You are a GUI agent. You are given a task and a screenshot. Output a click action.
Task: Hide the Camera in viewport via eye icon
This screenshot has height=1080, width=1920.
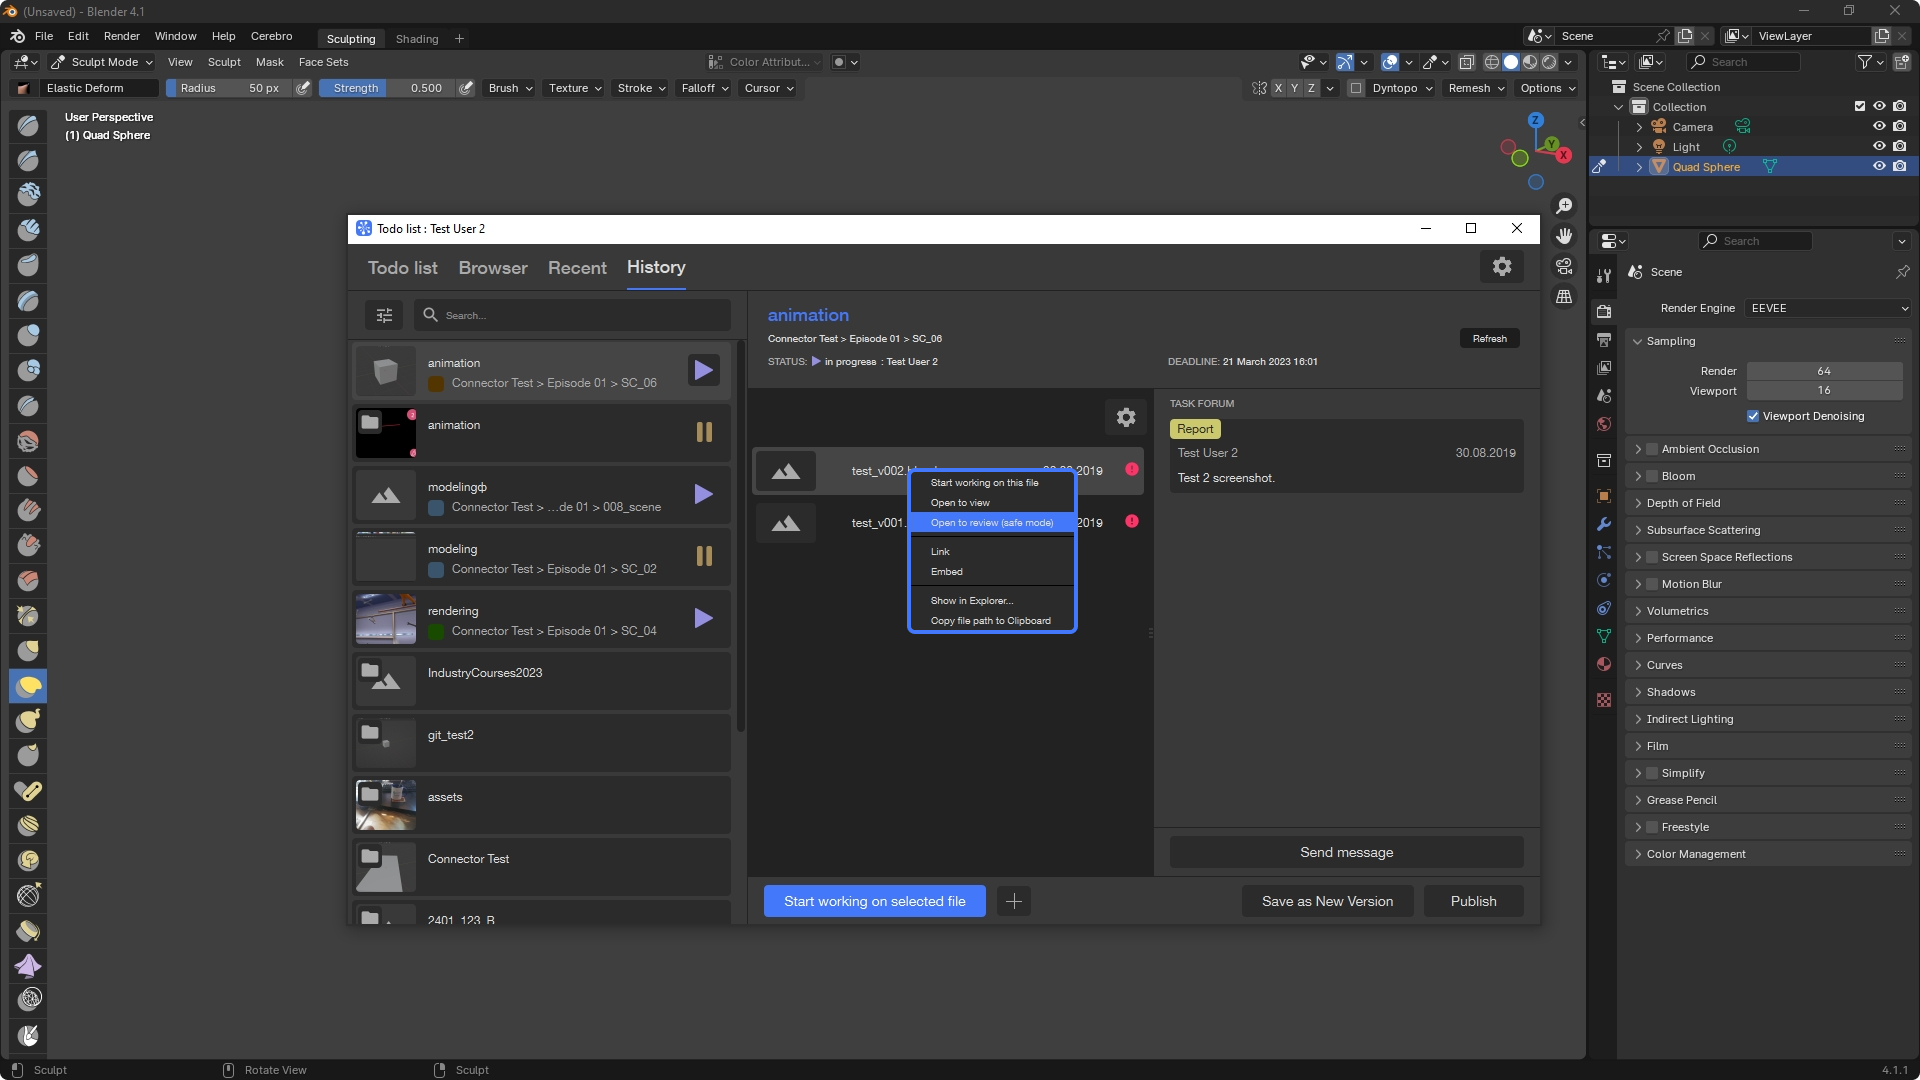point(1879,126)
